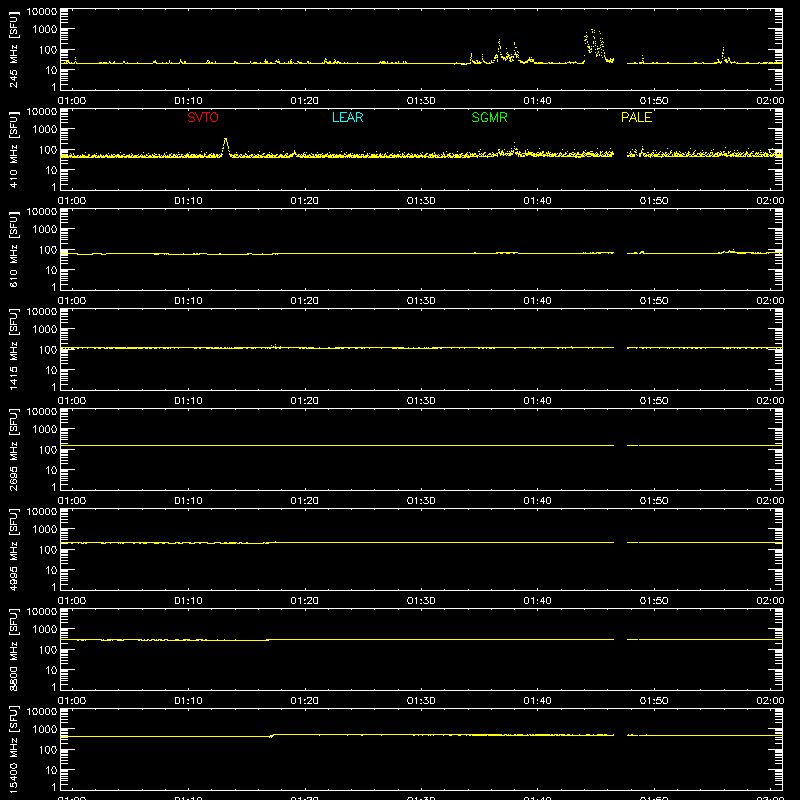
Task: Click the 01:20 time label below 1415 MHz plot
Action: pyautogui.click(x=305, y=401)
